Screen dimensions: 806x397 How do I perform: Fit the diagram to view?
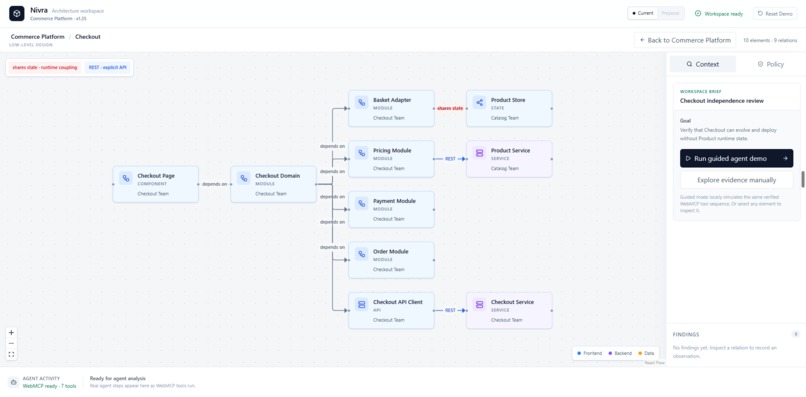click(11, 354)
